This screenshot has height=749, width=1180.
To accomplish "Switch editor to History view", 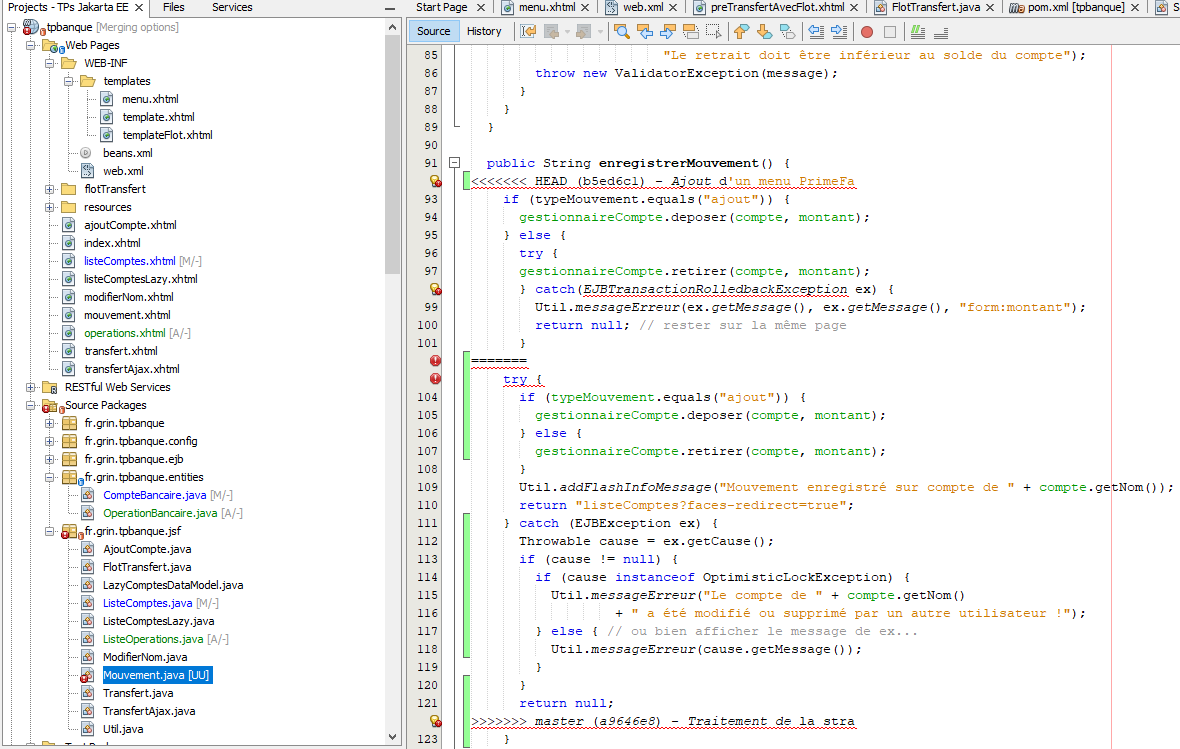I will (484, 31).
